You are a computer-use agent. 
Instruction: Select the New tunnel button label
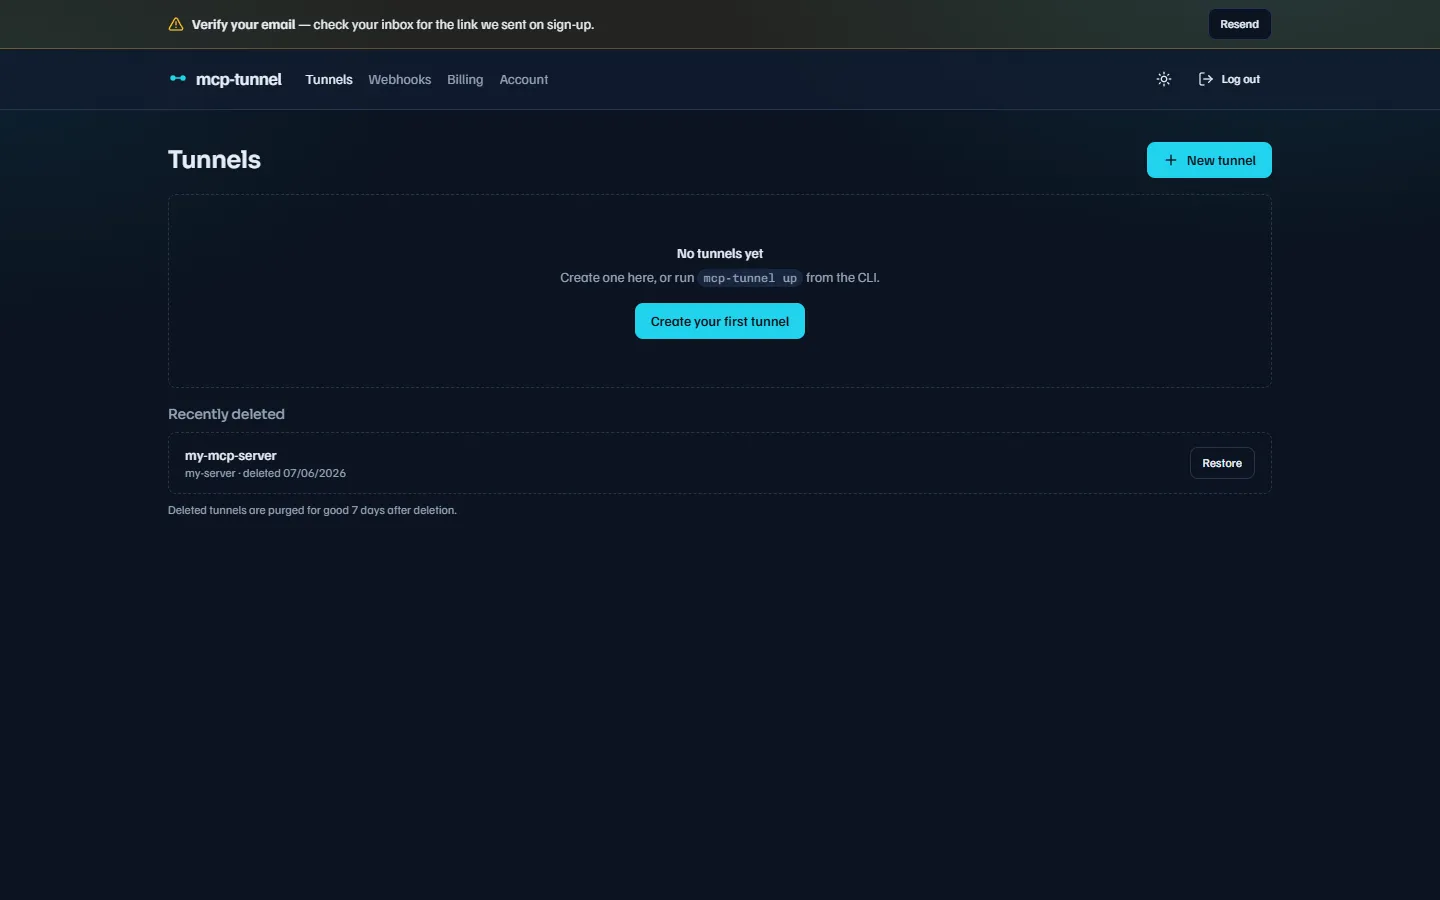tap(1221, 160)
